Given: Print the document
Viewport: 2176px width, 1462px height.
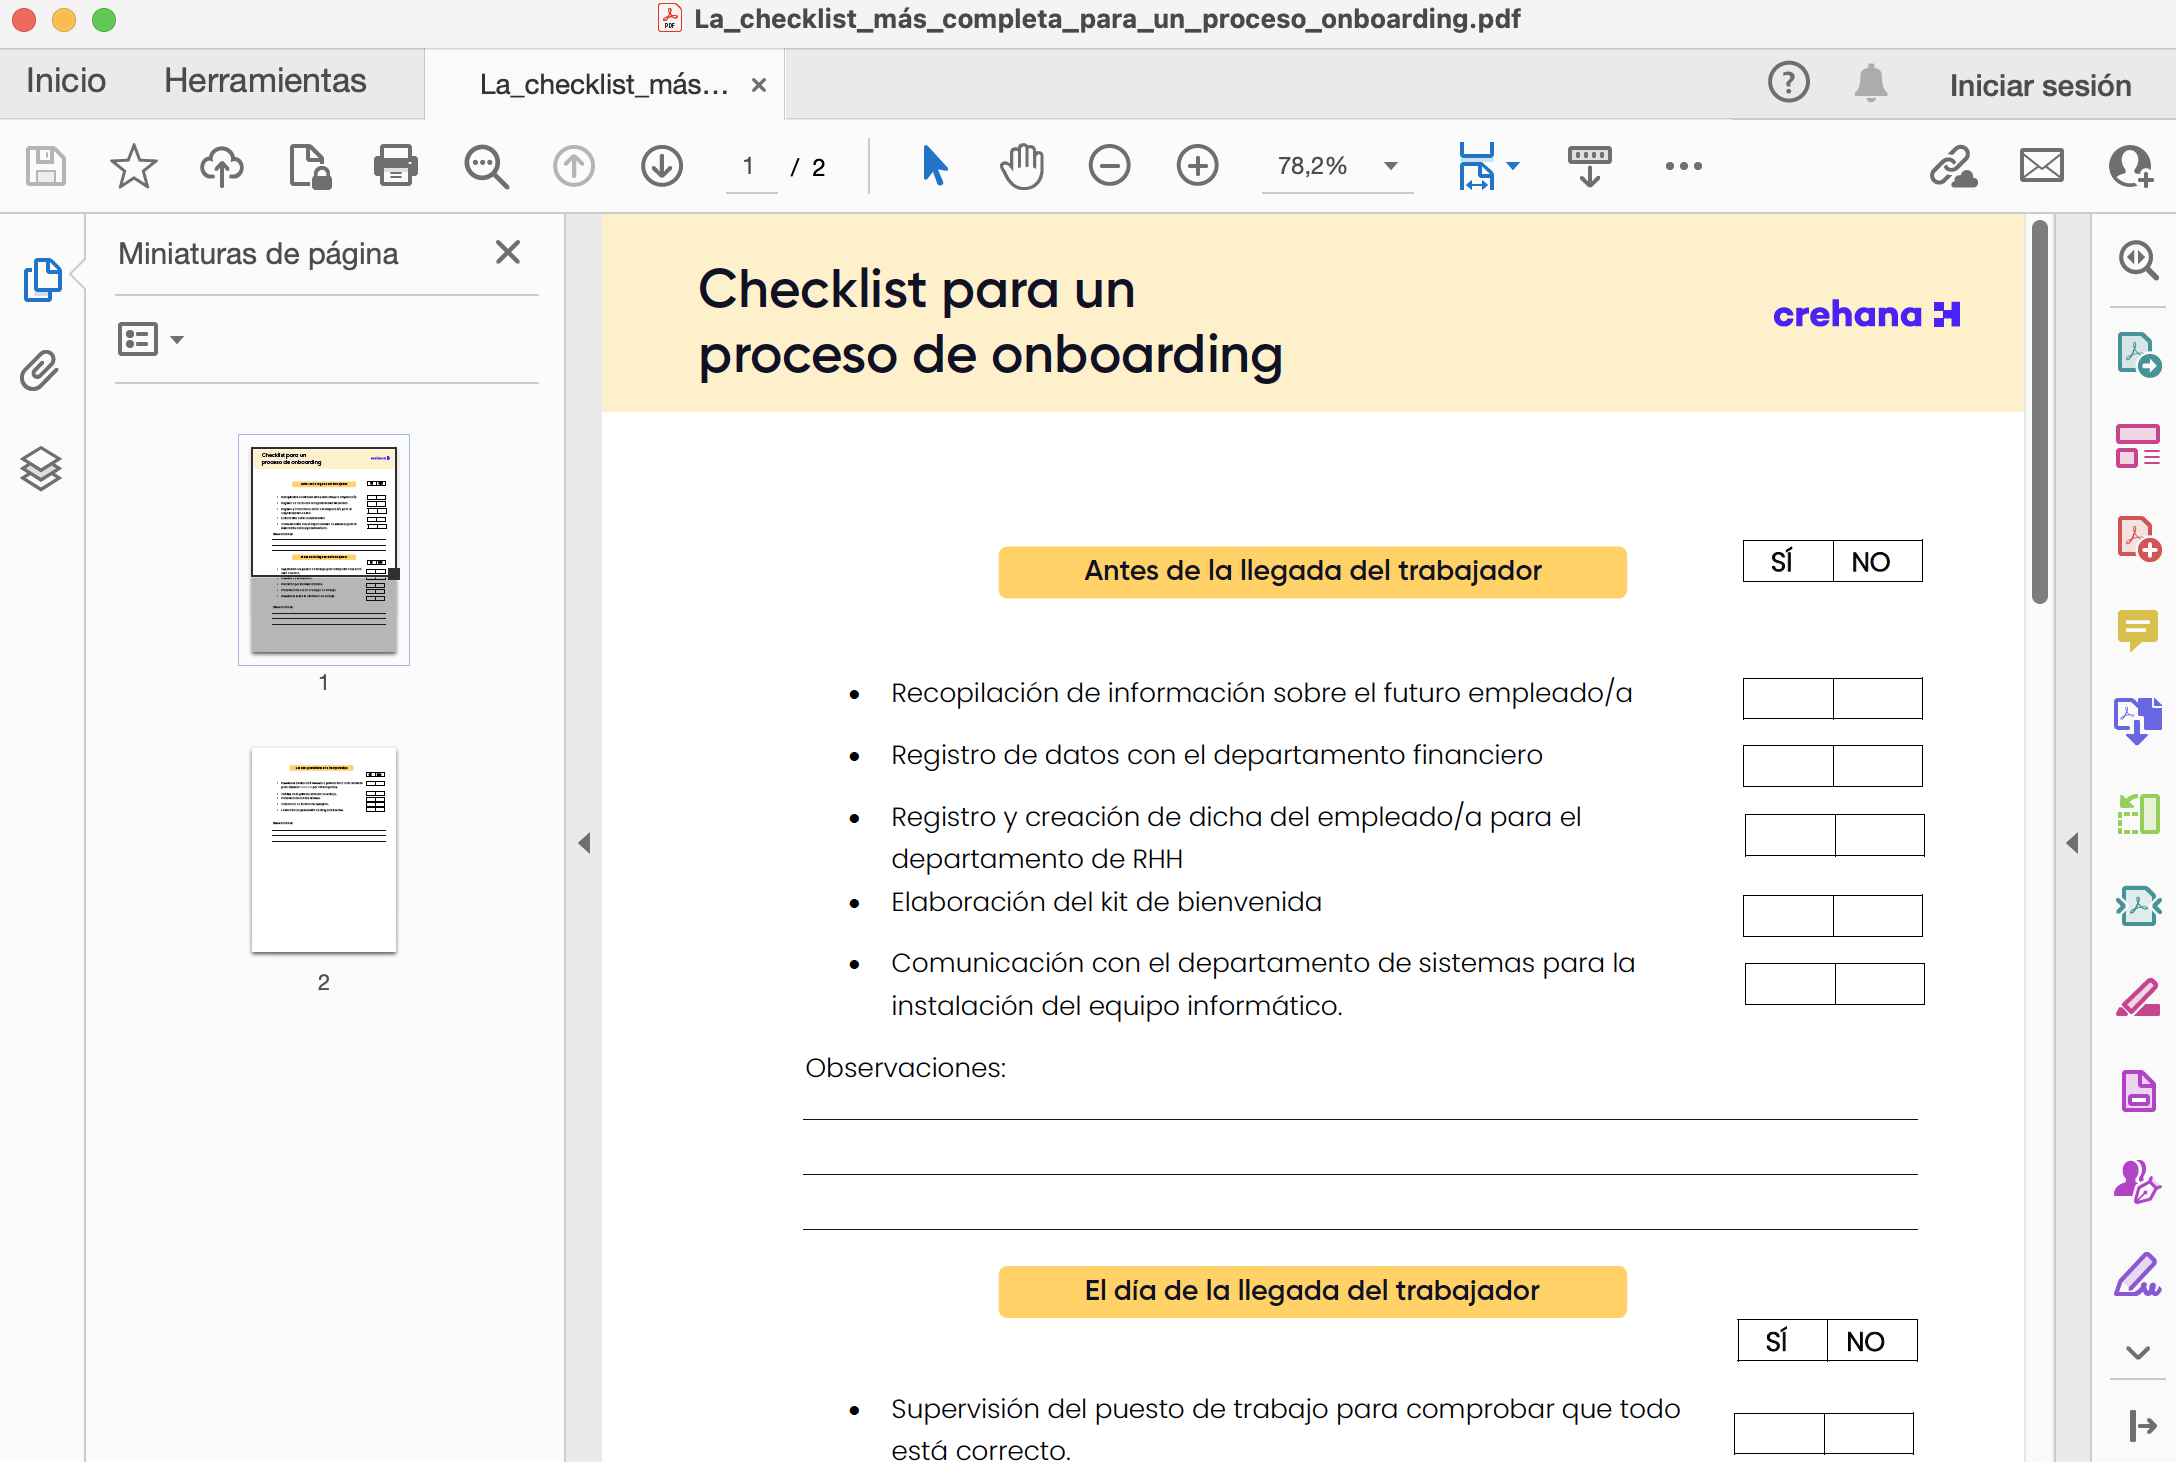Looking at the screenshot, I should tap(394, 166).
